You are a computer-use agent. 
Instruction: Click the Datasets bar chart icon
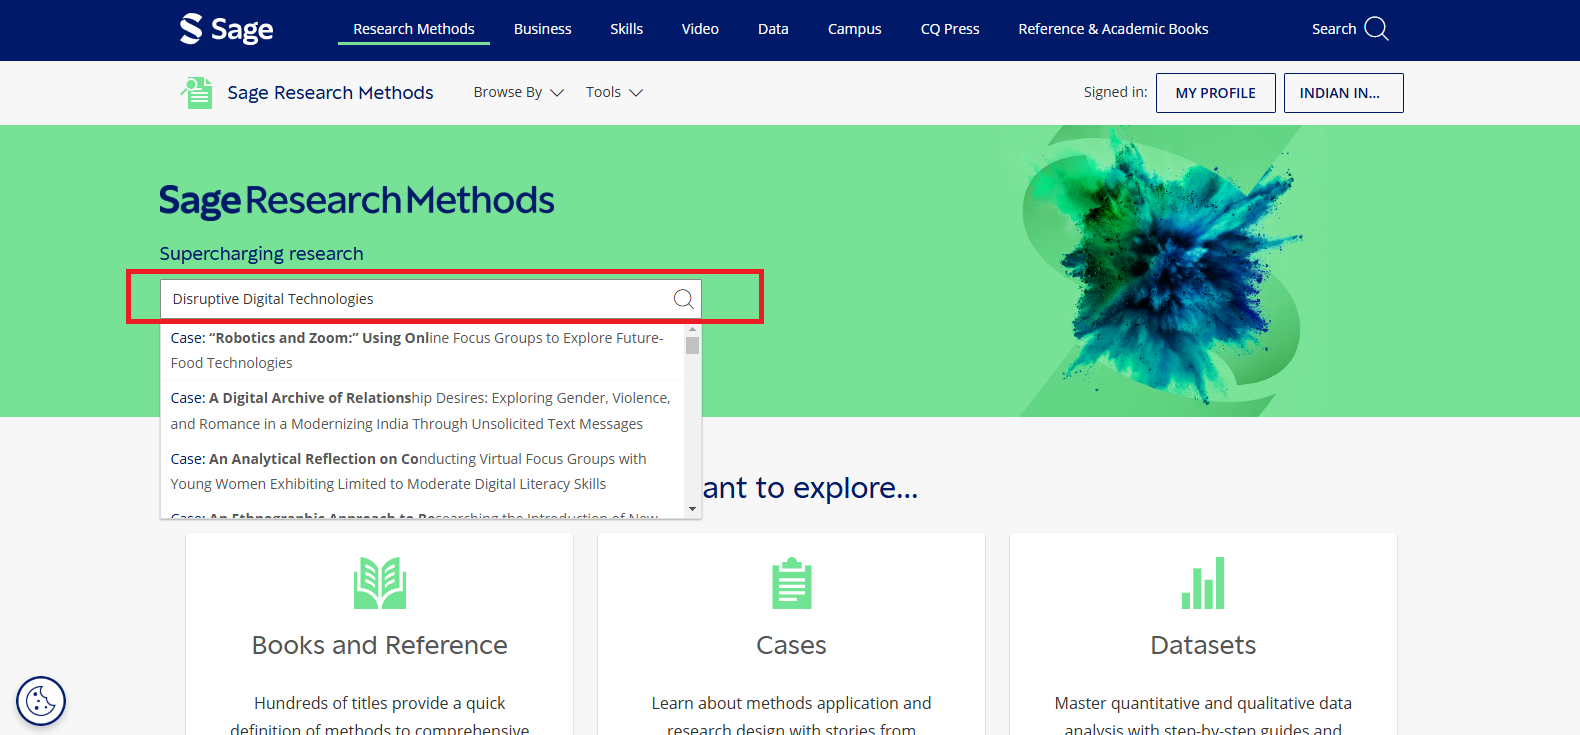point(1203,583)
